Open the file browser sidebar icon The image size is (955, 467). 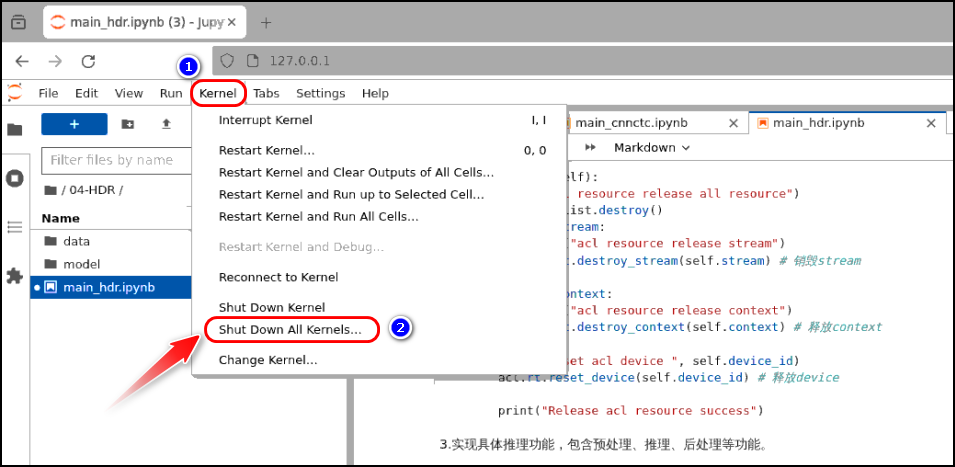tap(15, 130)
